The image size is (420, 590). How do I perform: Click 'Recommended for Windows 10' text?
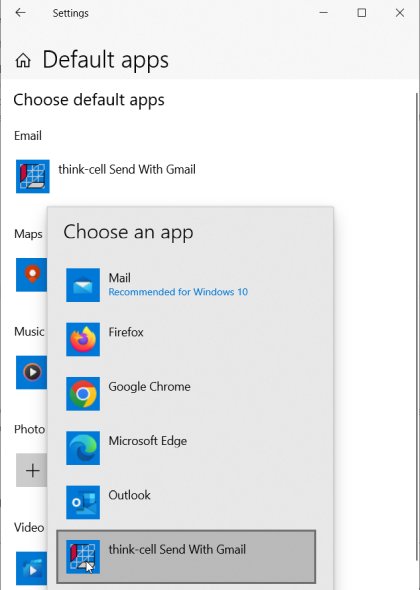point(178,292)
